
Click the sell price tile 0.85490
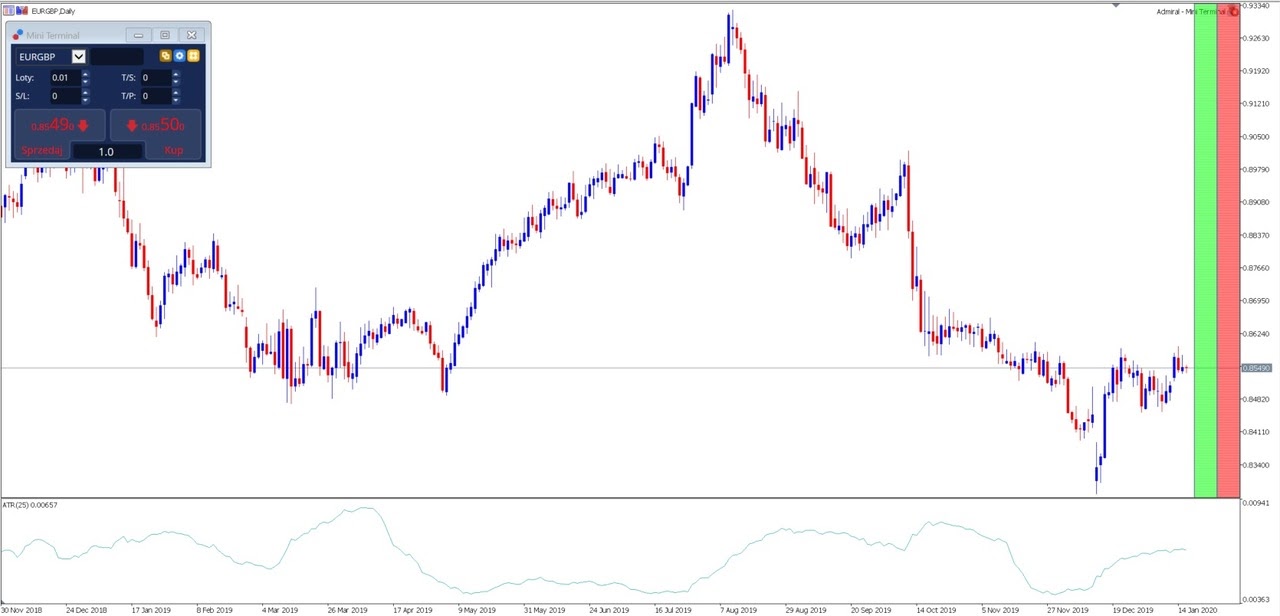tap(60, 126)
